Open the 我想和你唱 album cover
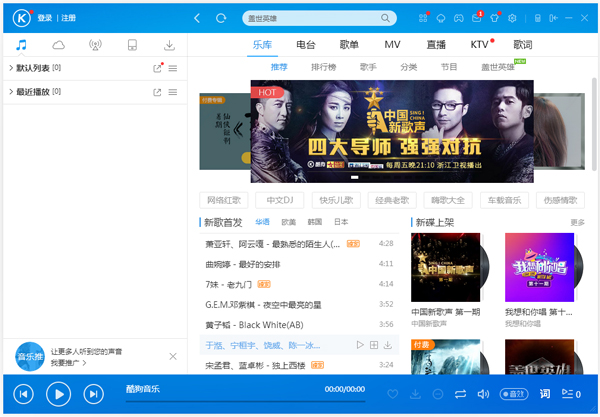The height and width of the screenshot is (417, 600). 540,267
